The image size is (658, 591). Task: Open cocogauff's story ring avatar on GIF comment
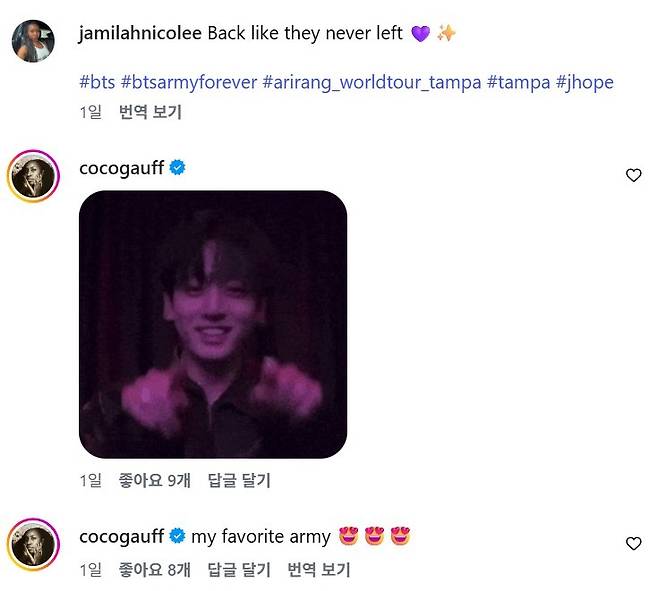click(33, 176)
